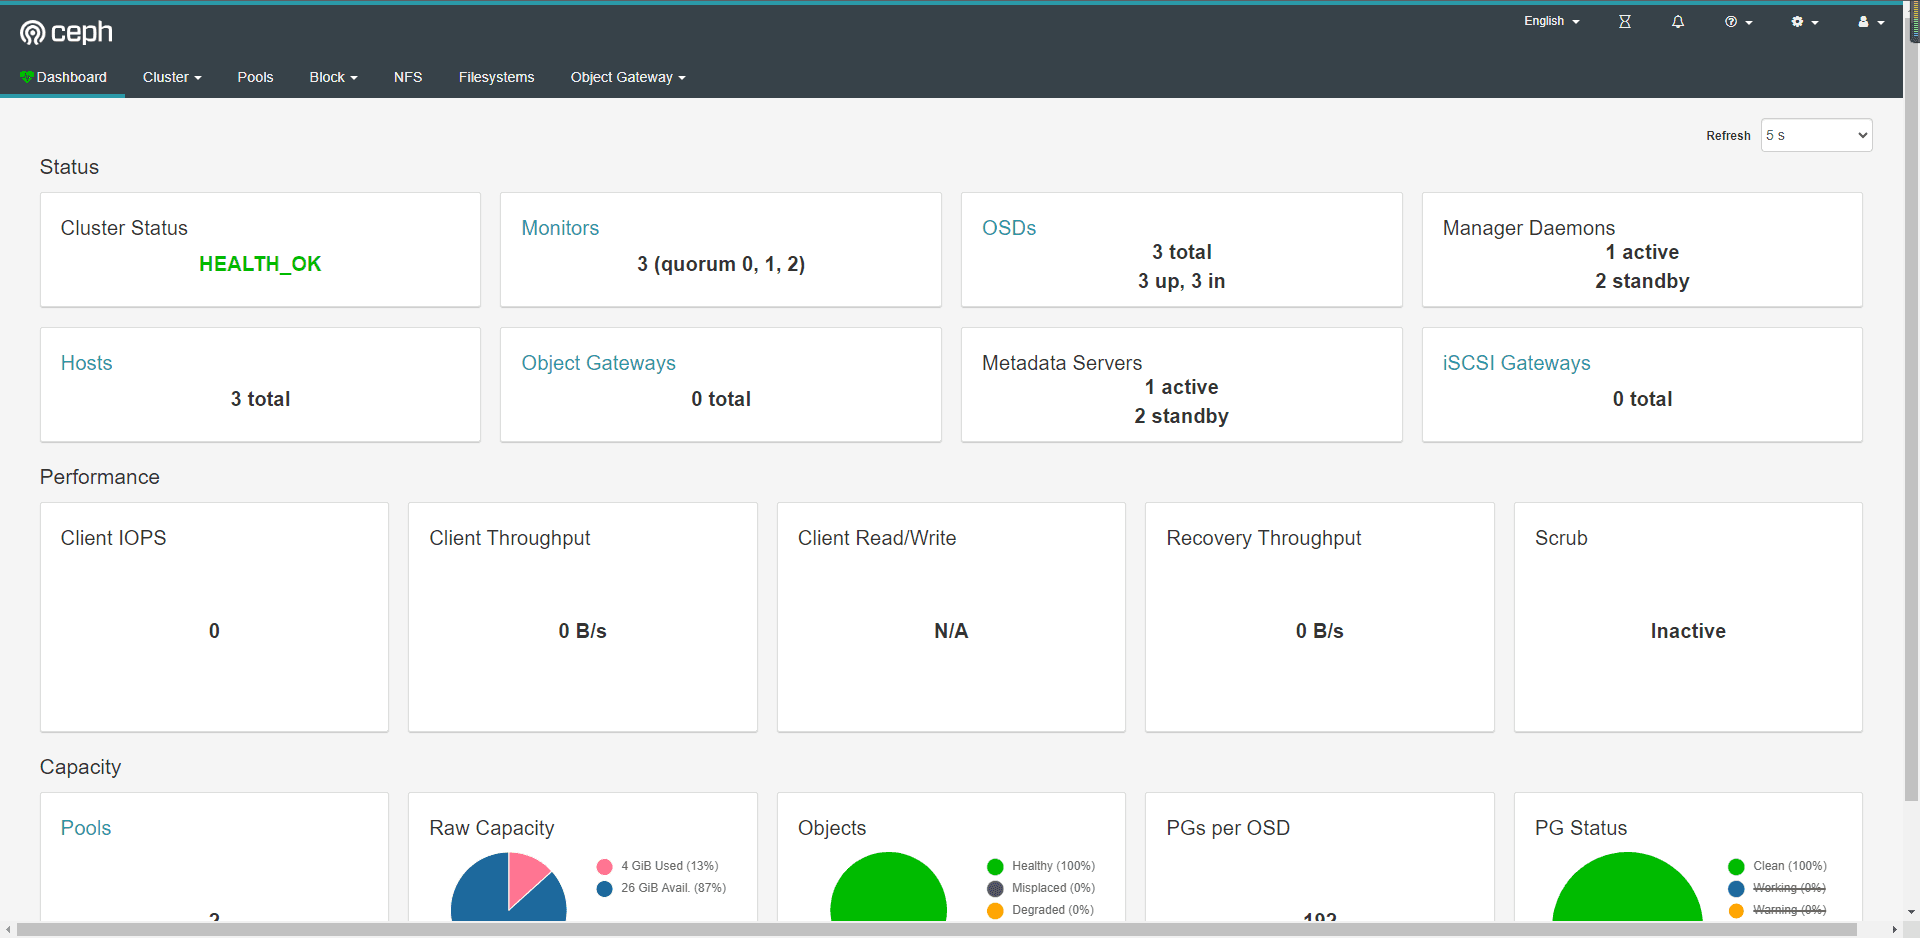
Task: Open the iSCSI Gateways link
Action: (1516, 363)
